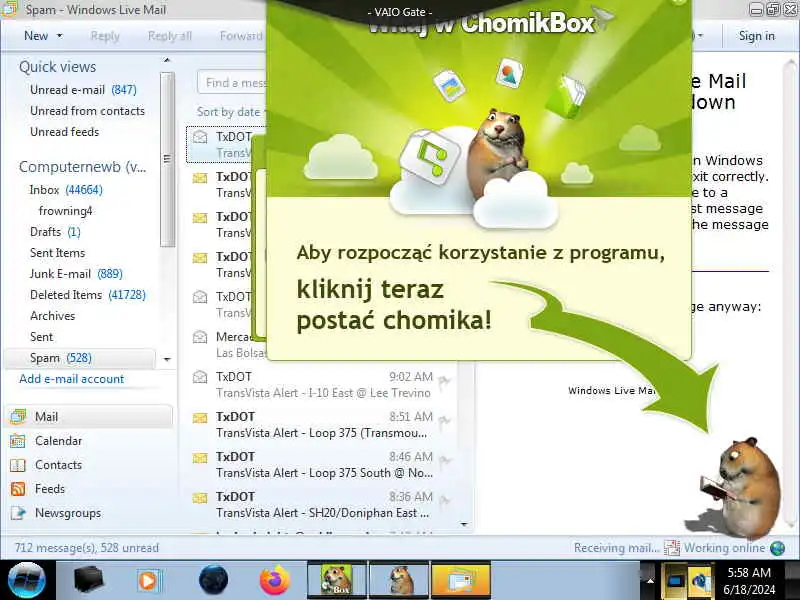Click envelope icon of TxDOT 8:46 AM message
This screenshot has height=600, width=800.
pyautogui.click(x=200, y=458)
